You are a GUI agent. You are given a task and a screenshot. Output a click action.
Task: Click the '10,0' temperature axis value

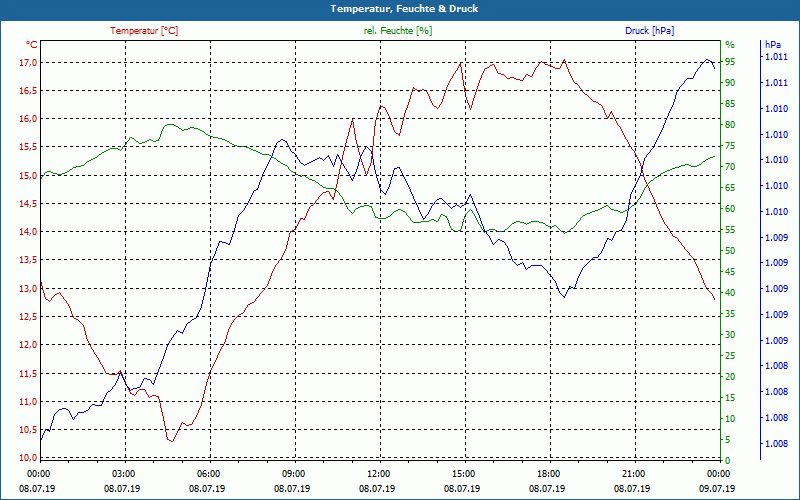point(29,457)
